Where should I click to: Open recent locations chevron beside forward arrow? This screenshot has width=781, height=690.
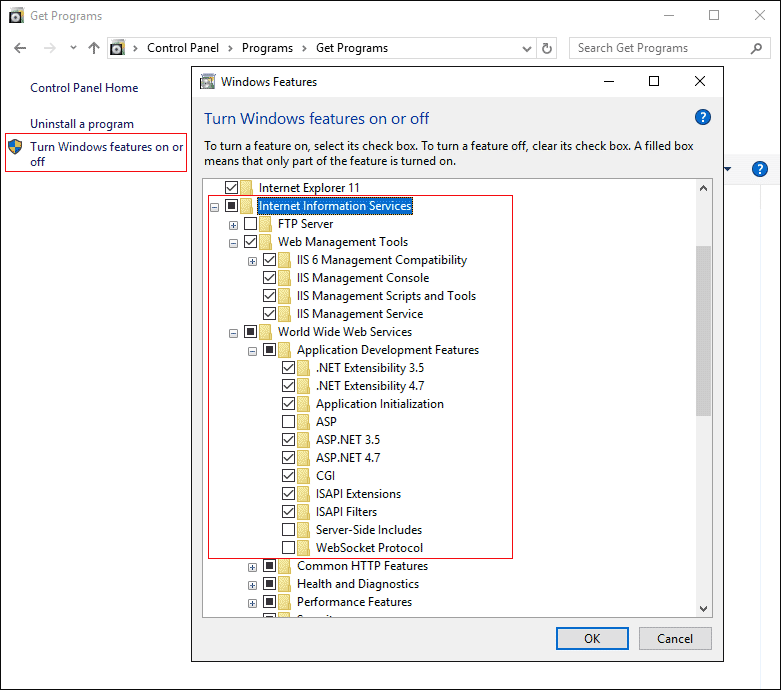(73, 48)
